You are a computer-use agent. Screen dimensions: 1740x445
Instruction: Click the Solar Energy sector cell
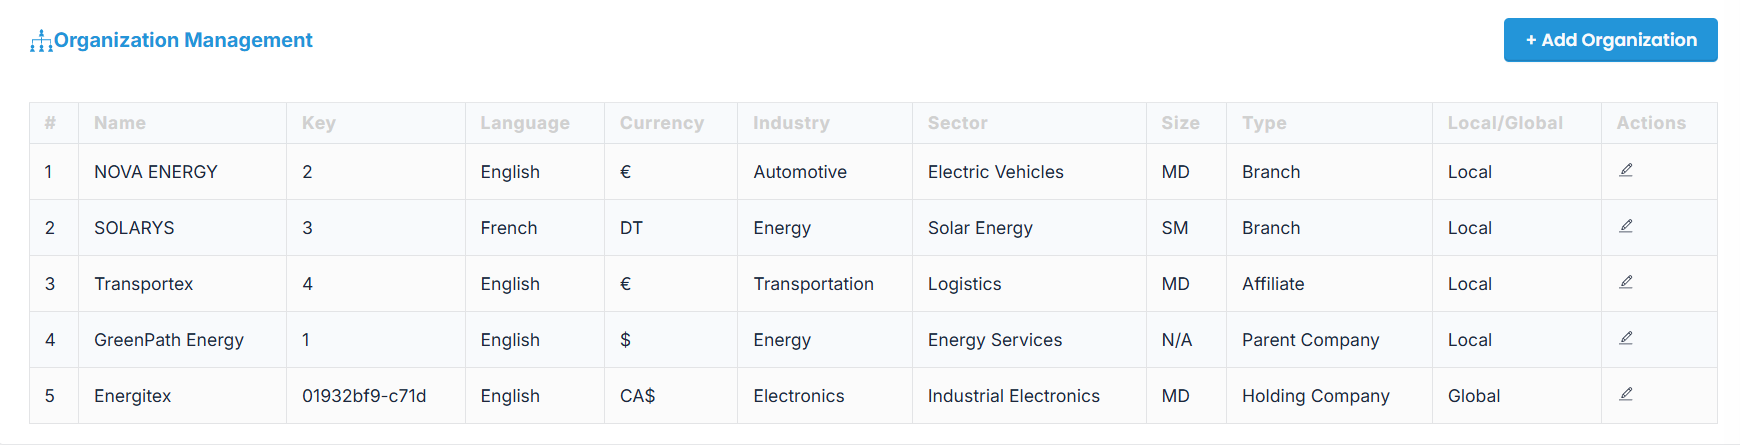980,228
